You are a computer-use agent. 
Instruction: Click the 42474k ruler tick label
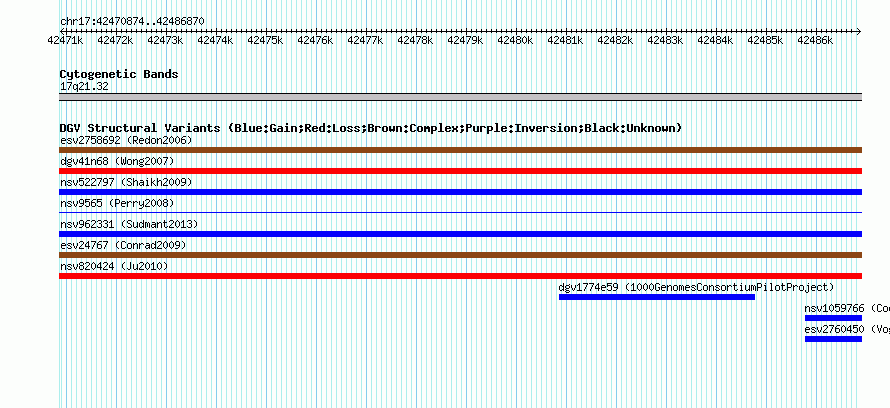215,40
